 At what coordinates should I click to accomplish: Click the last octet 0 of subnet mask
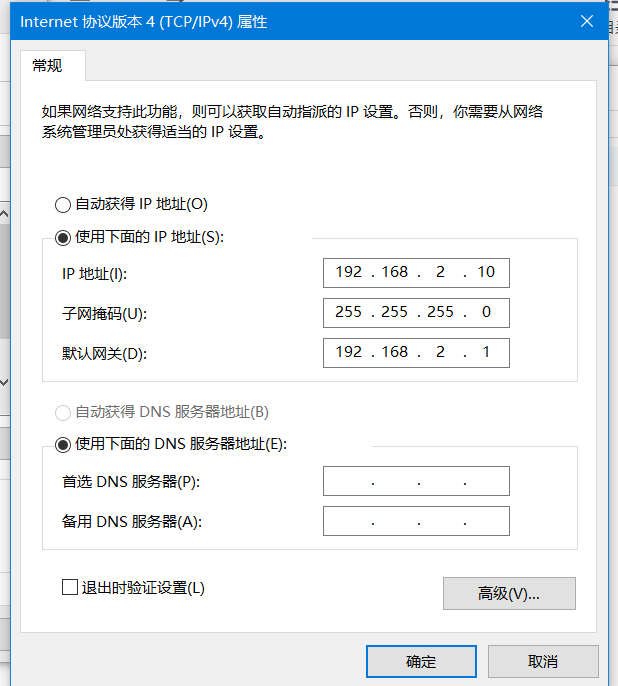486,312
